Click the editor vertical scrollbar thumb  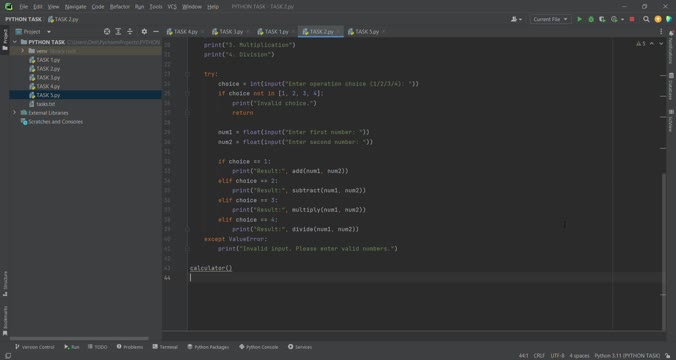tap(663, 233)
